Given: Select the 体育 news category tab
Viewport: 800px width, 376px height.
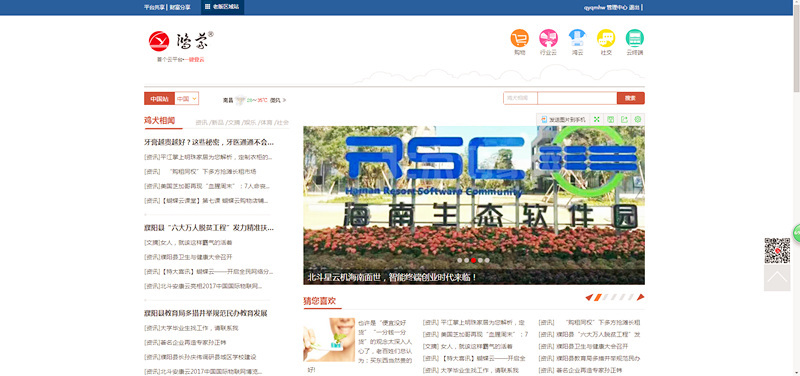Looking at the screenshot, I should tap(266, 122).
